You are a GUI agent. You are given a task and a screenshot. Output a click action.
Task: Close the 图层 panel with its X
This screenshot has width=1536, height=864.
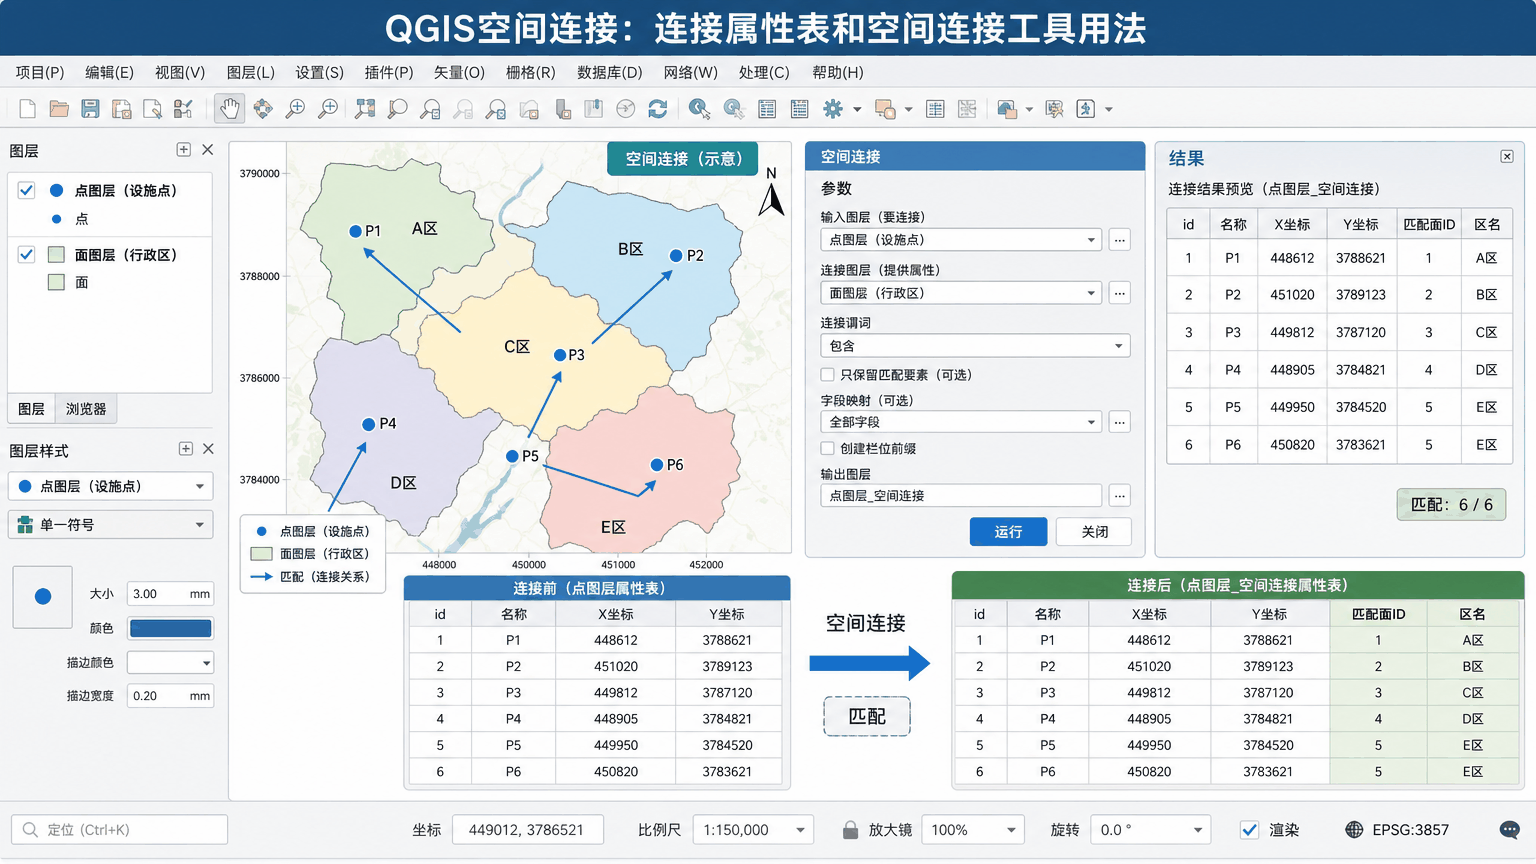pyautogui.click(x=208, y=150)
